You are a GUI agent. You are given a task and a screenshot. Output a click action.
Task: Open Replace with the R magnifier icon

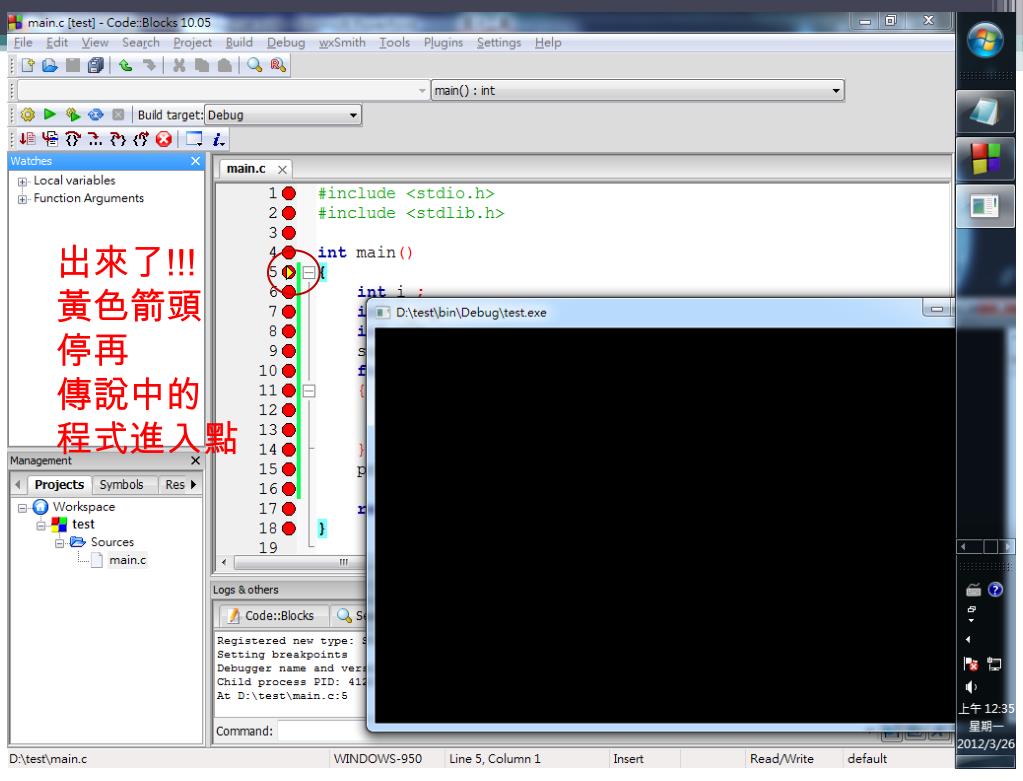pyautogui.click(x=278, y=65)
